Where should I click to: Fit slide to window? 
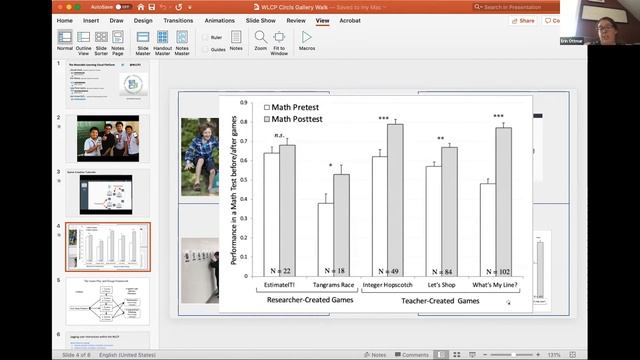click(279, 42)
